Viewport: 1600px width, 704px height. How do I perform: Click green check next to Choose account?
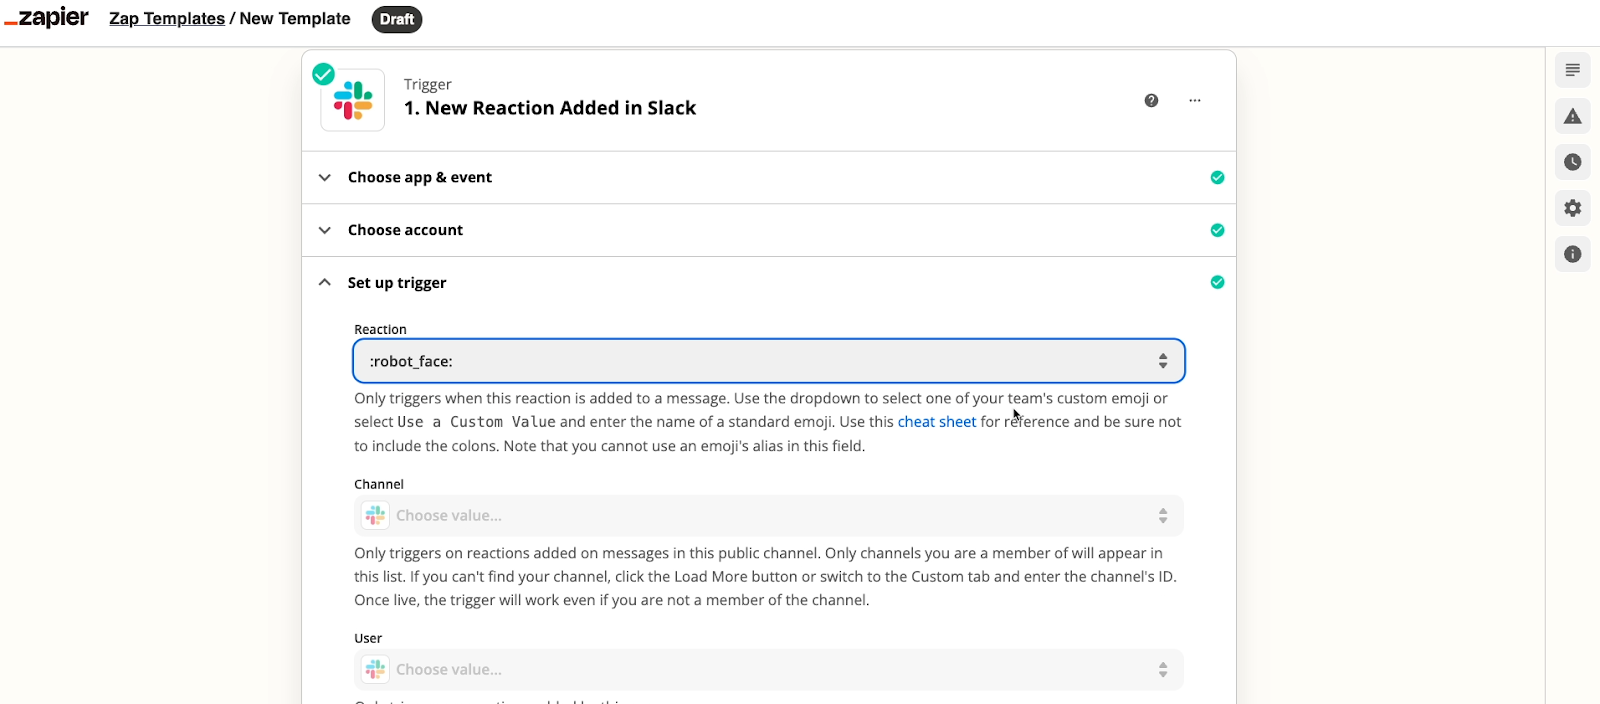pos(1217,230)
